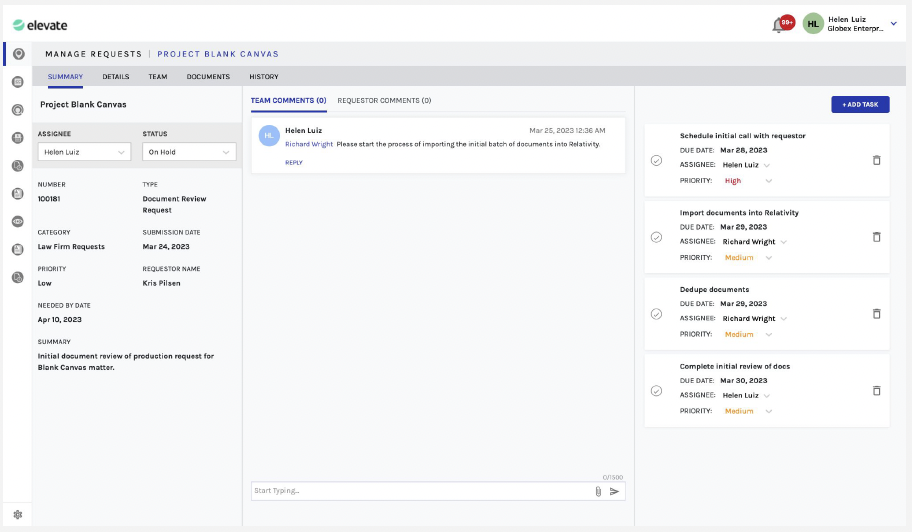
Task: Reply to Helen Luiz's comment
Action: click(x=294, y=163)
